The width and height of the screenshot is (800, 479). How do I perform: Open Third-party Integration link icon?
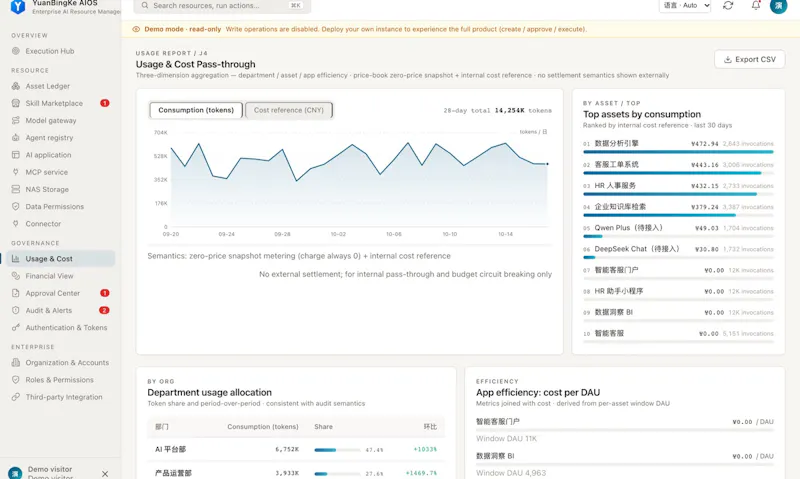tap(16, 397)
